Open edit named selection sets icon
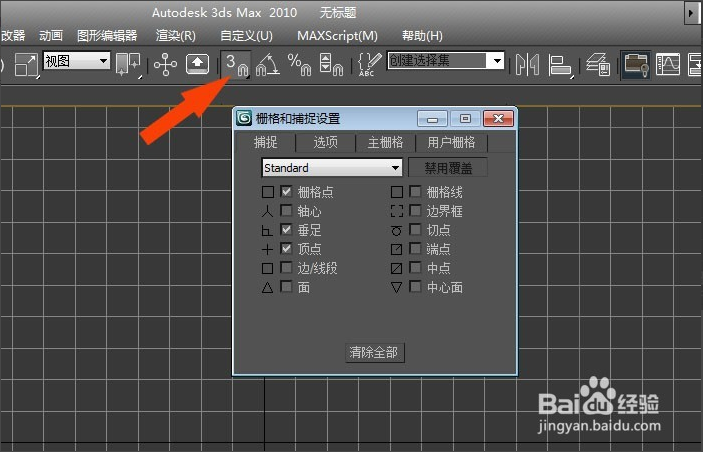Image resolution: width=703 pixels, height=452 pixels. coord(370,64)
